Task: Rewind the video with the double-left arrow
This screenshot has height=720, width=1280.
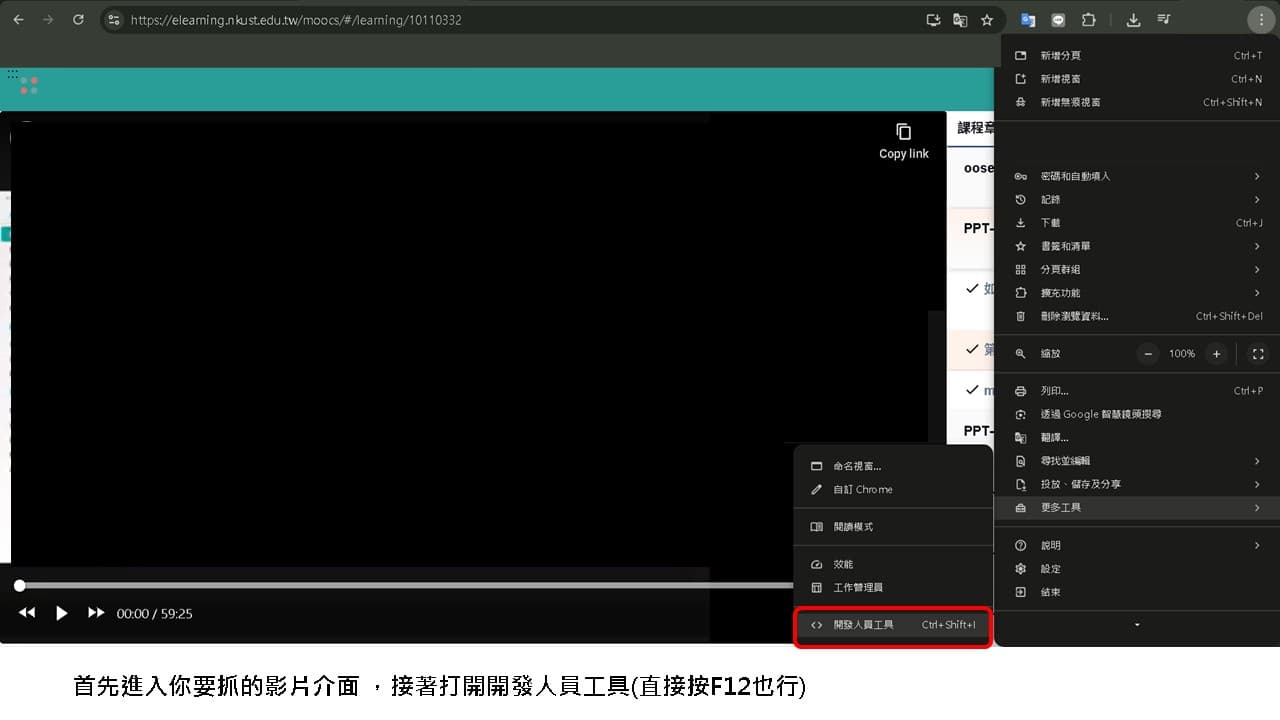Action: (x=27, y=613)
